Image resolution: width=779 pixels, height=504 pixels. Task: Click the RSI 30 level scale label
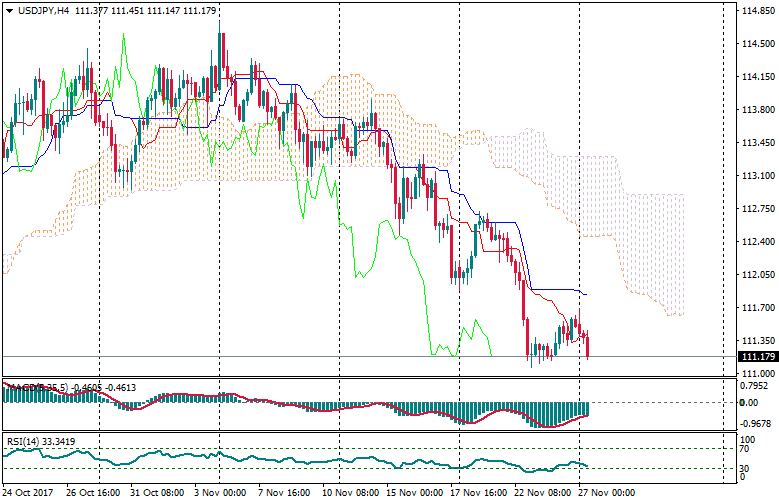tap(746, 467)
